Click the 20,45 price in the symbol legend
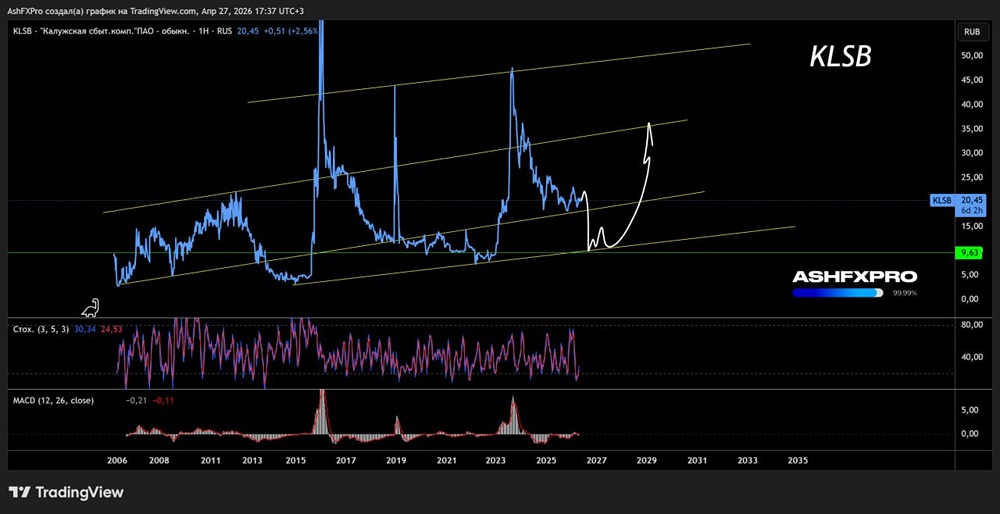This screenshot has width=1000, height=514. [x=249, y=30]
